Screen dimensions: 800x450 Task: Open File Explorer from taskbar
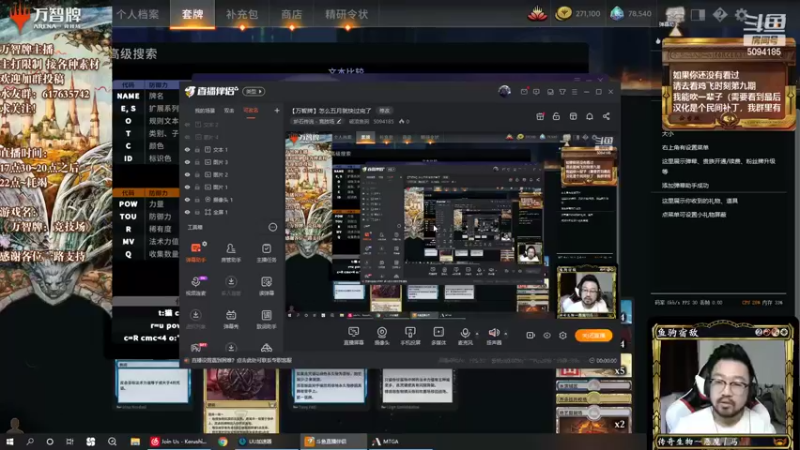[135, 441]
